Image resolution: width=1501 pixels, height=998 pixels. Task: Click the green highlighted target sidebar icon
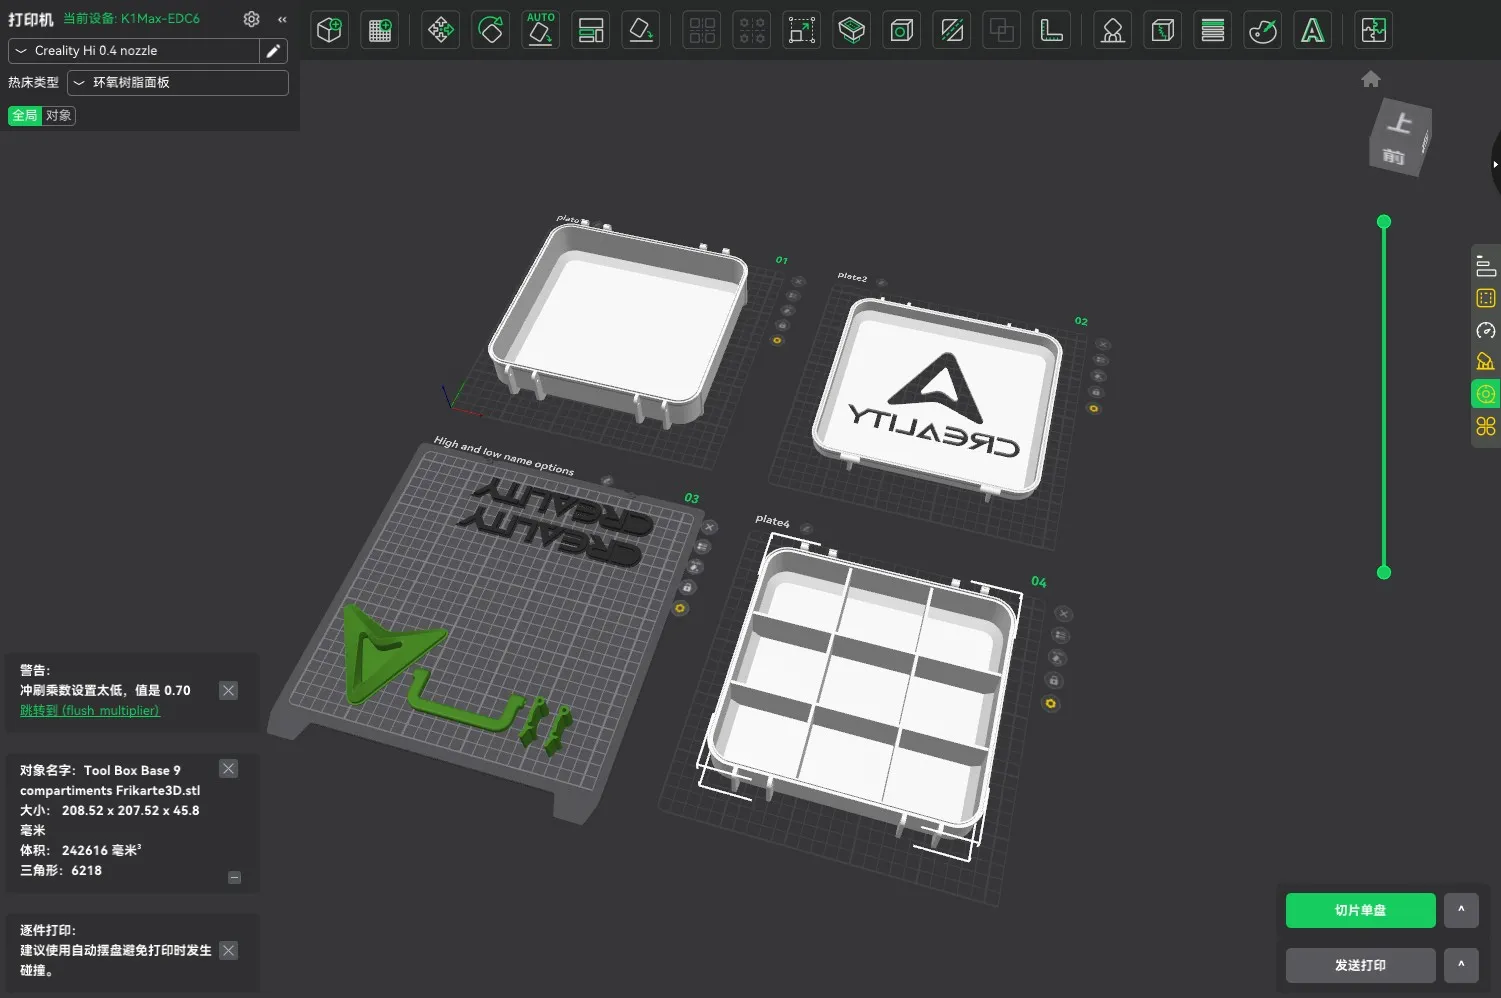click(x=1486, y=394)
